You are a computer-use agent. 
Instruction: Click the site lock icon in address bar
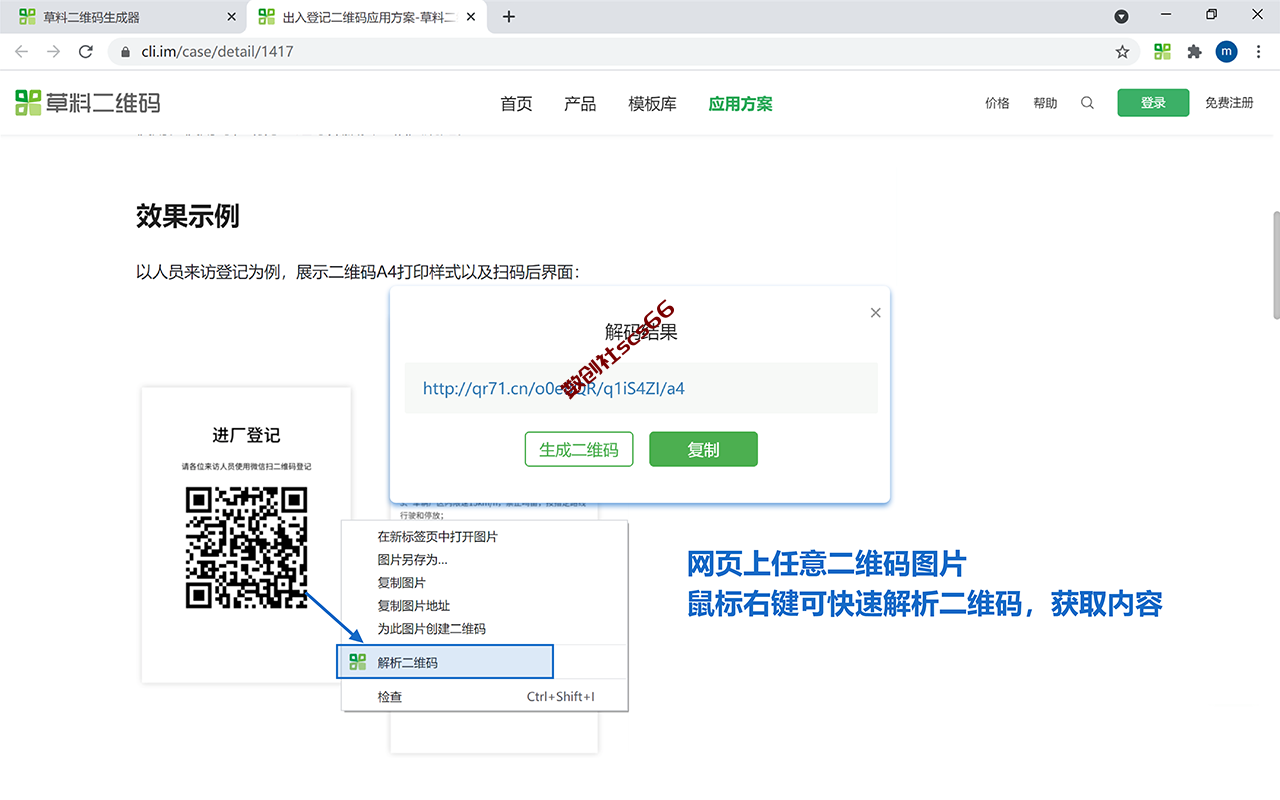pyautogui.click(x=125, y=51)
